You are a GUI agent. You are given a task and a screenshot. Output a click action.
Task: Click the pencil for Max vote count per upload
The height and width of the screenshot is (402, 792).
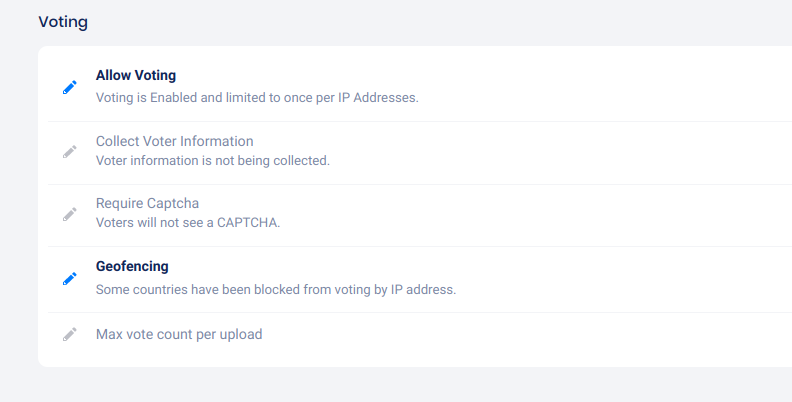[x=69, y=335]
